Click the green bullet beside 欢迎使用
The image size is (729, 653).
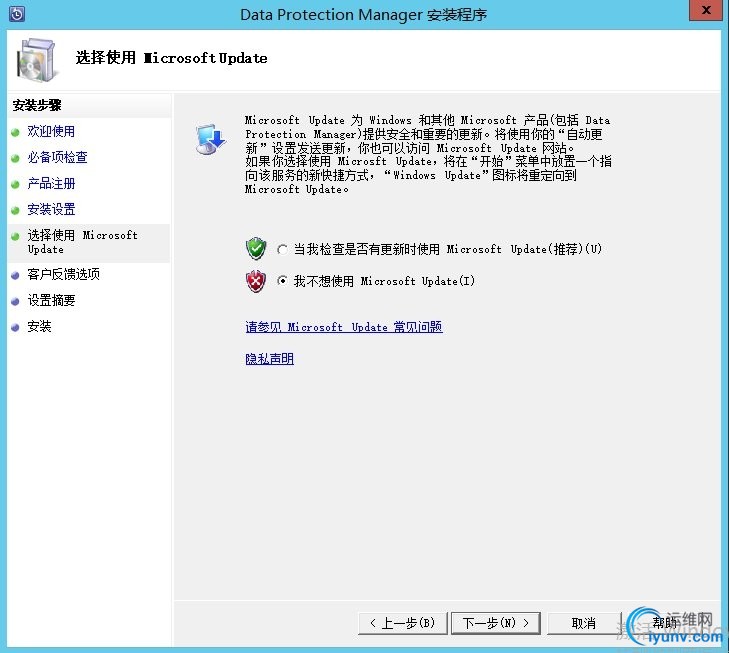tap(15, 132)
